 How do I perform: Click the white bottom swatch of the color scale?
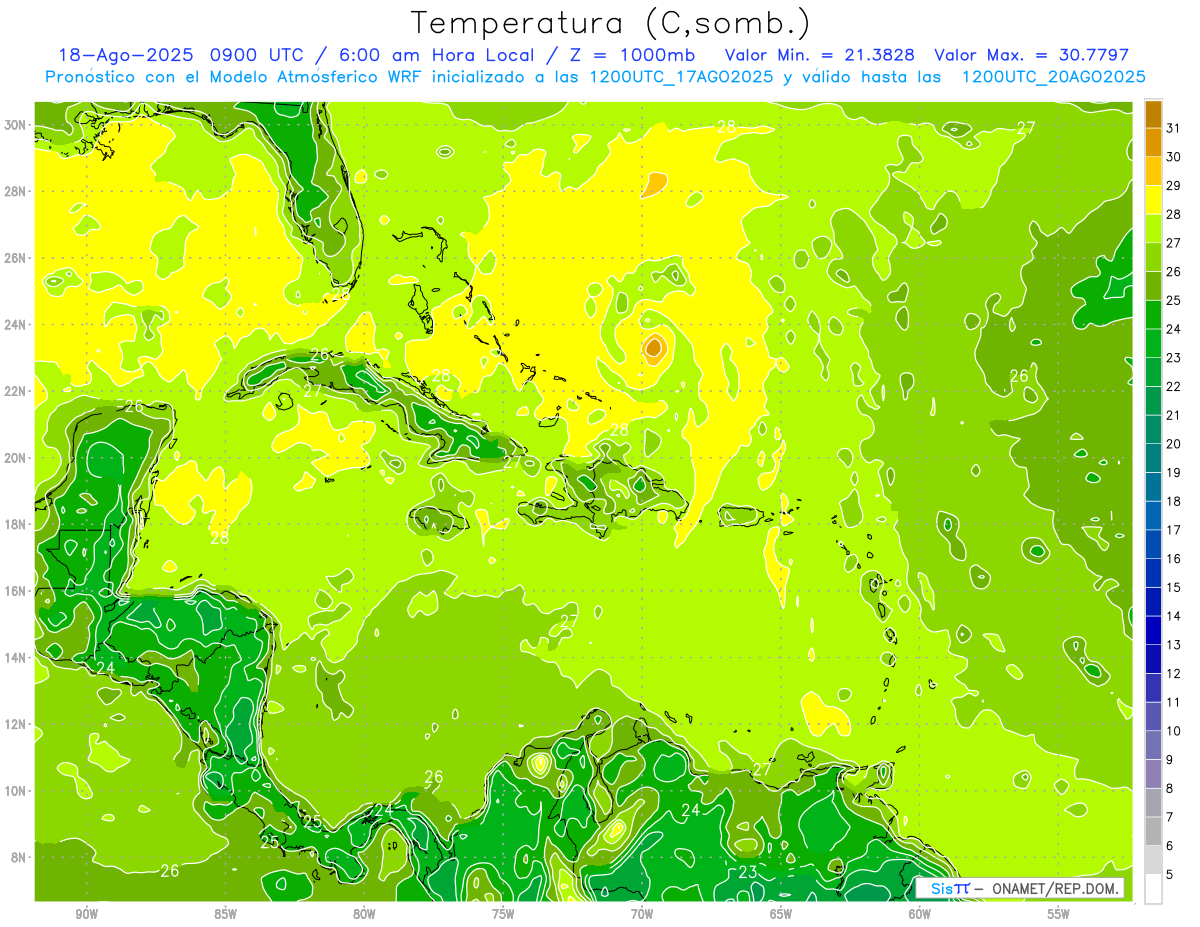click(x=1153, y=888)
